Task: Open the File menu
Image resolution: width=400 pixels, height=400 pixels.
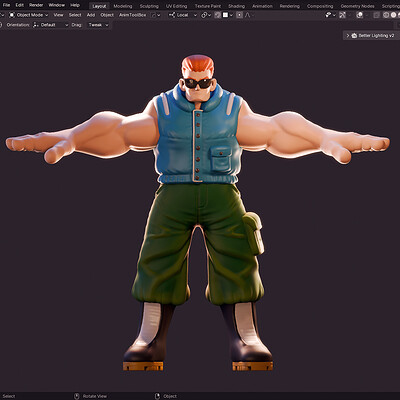Action: [x=6, y=5]
